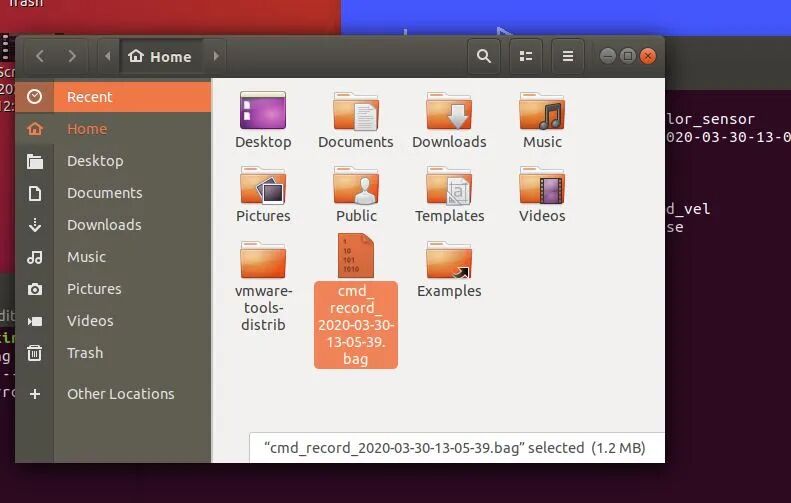791x503 pixels.
Task: Select Home label in the sidebar
Action: [87, 129]
